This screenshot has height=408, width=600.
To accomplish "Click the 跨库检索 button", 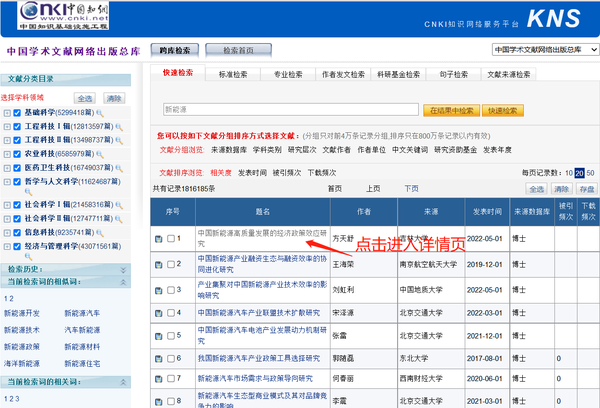I will 175,51.
